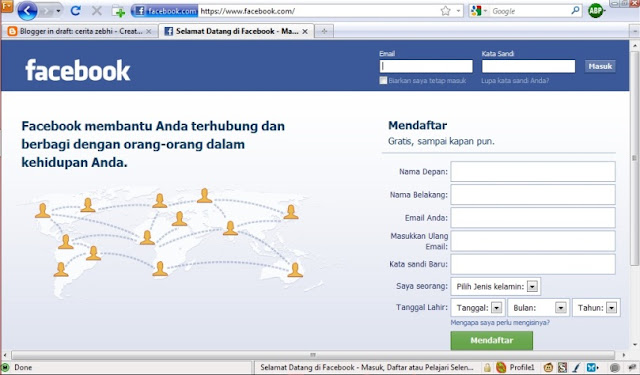This screenshot has height=375, width=640.
Task: Click the green status icon beside Done
Action: [5, 367]
